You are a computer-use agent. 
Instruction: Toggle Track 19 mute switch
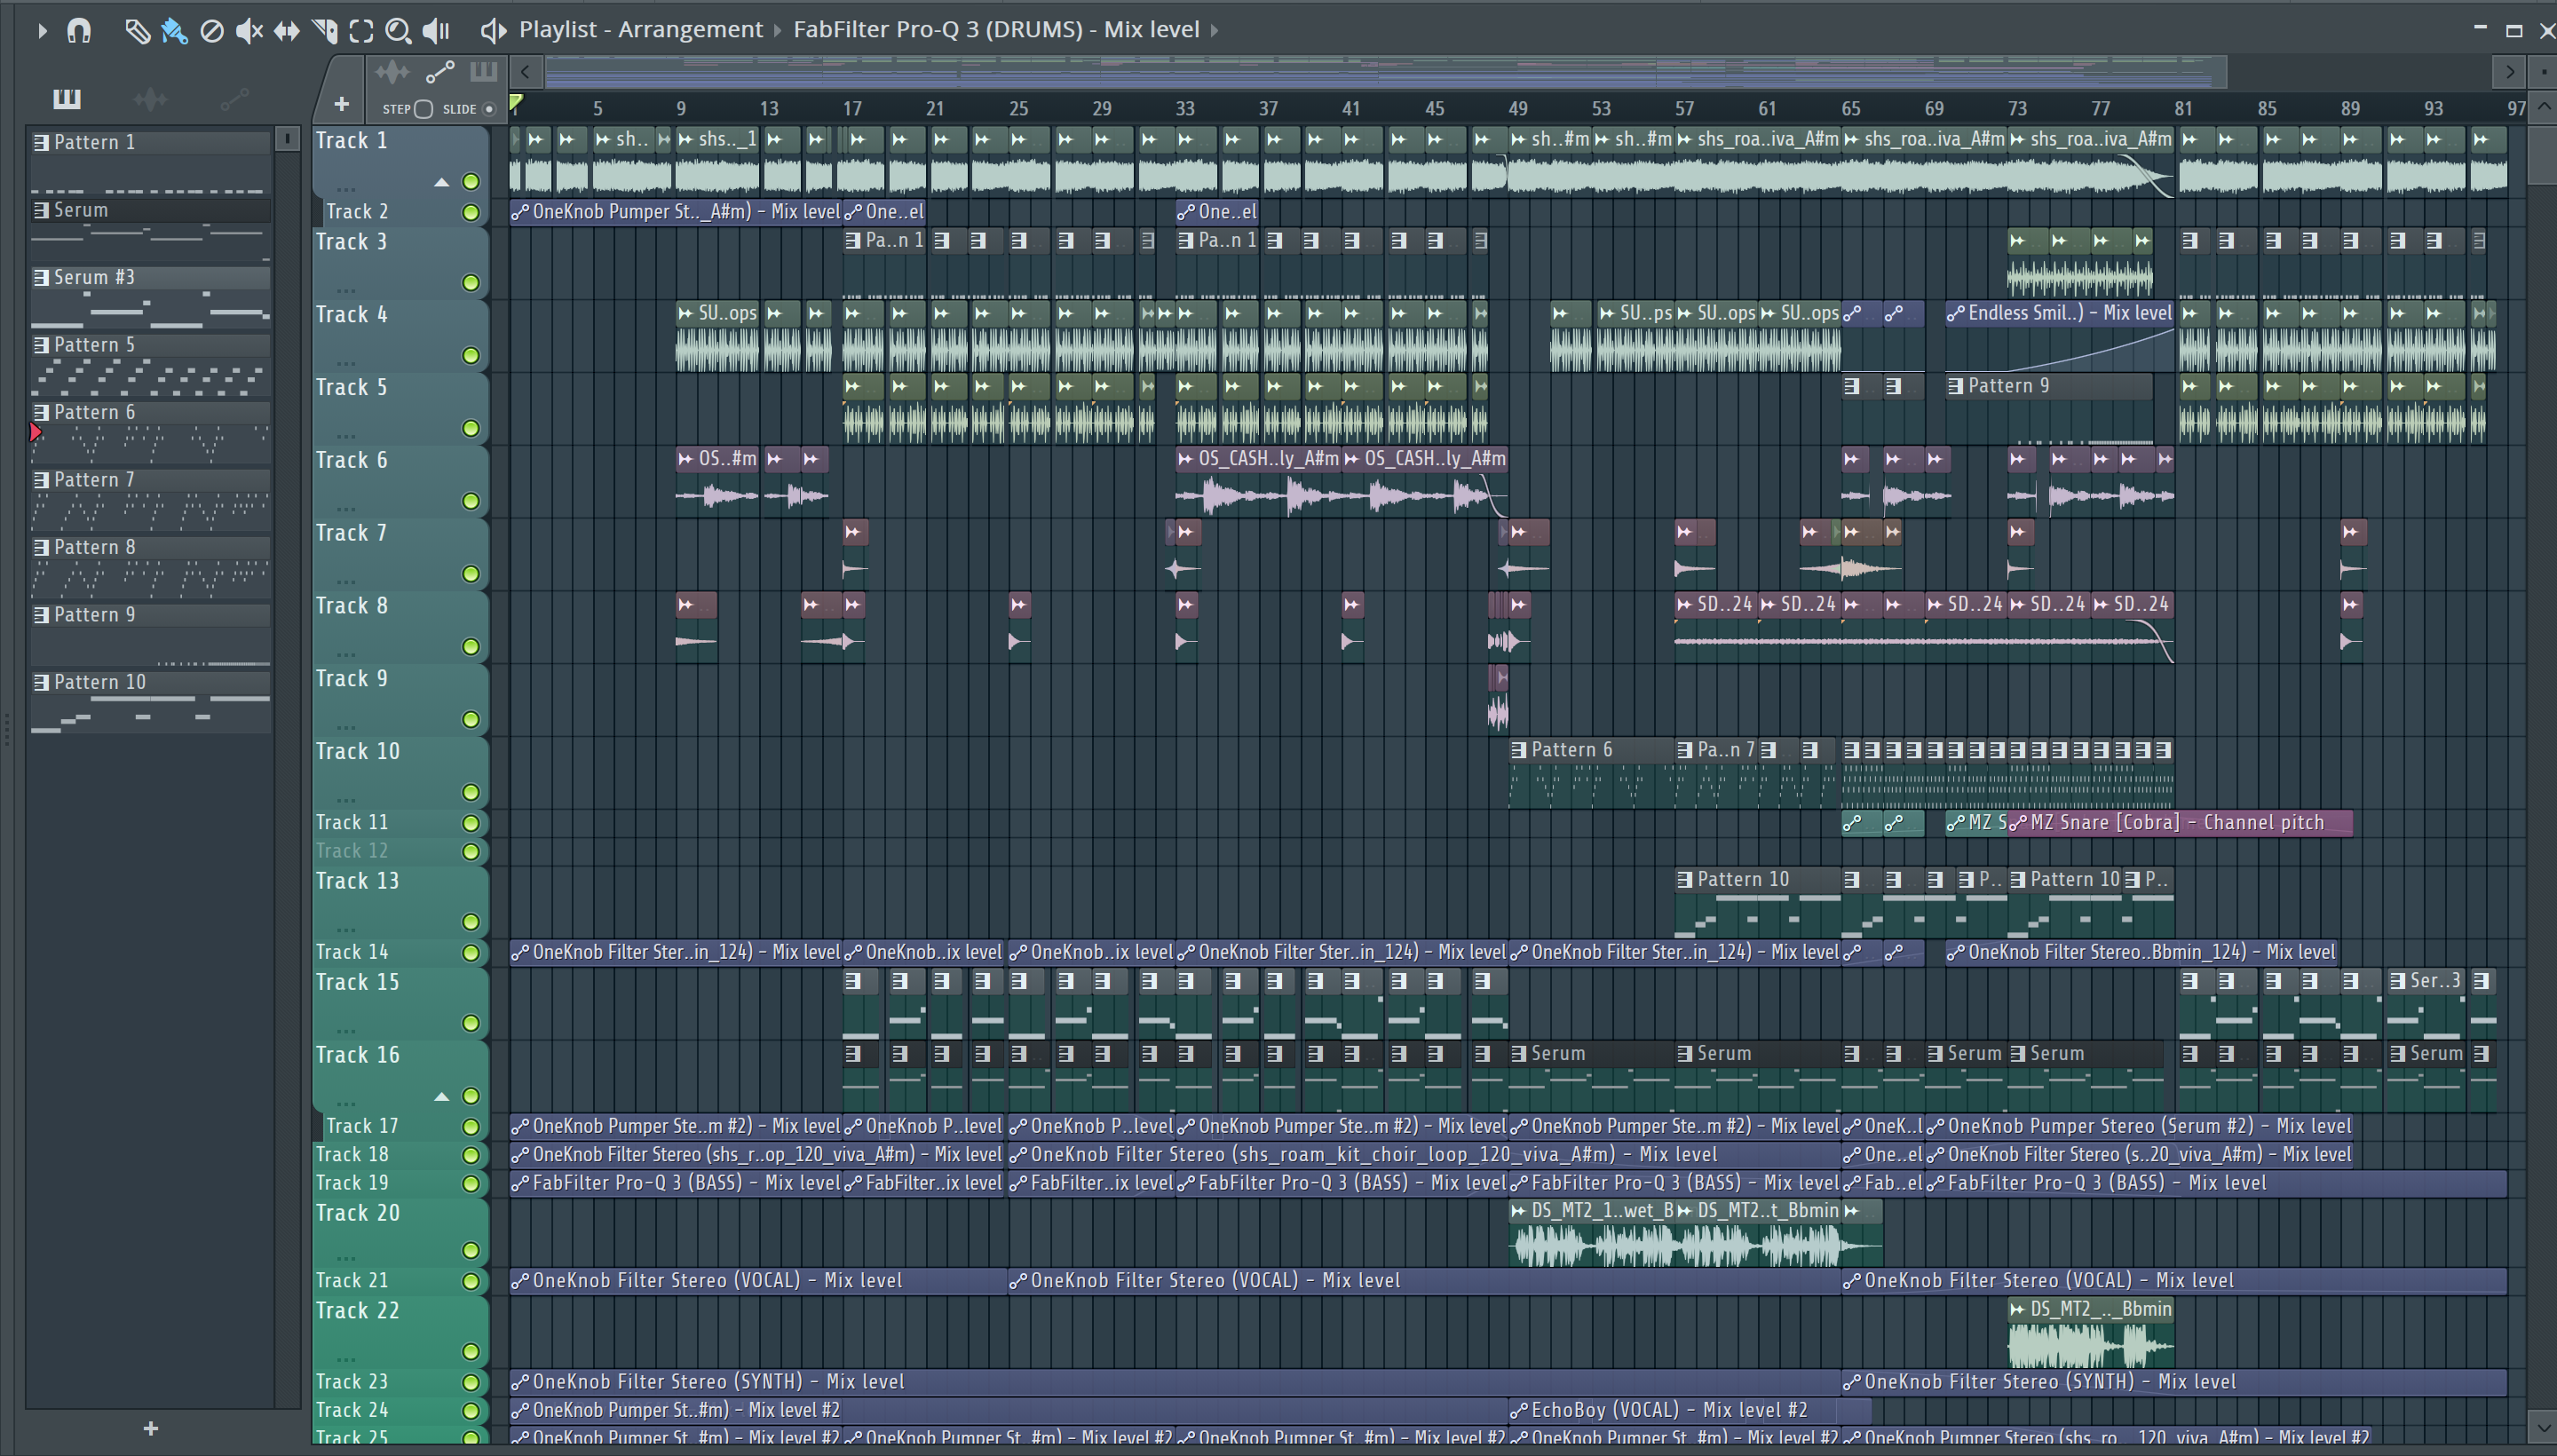click(x=470, y=1183)
